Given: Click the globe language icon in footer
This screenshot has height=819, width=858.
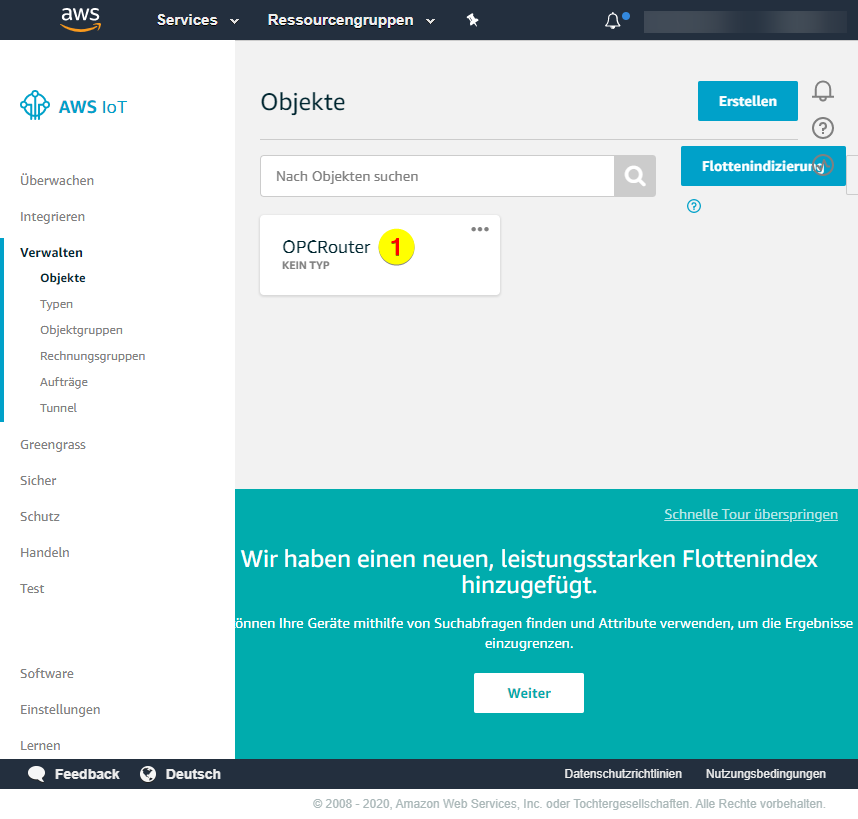Looking at the screenshot, I should [x=148, y=774].
